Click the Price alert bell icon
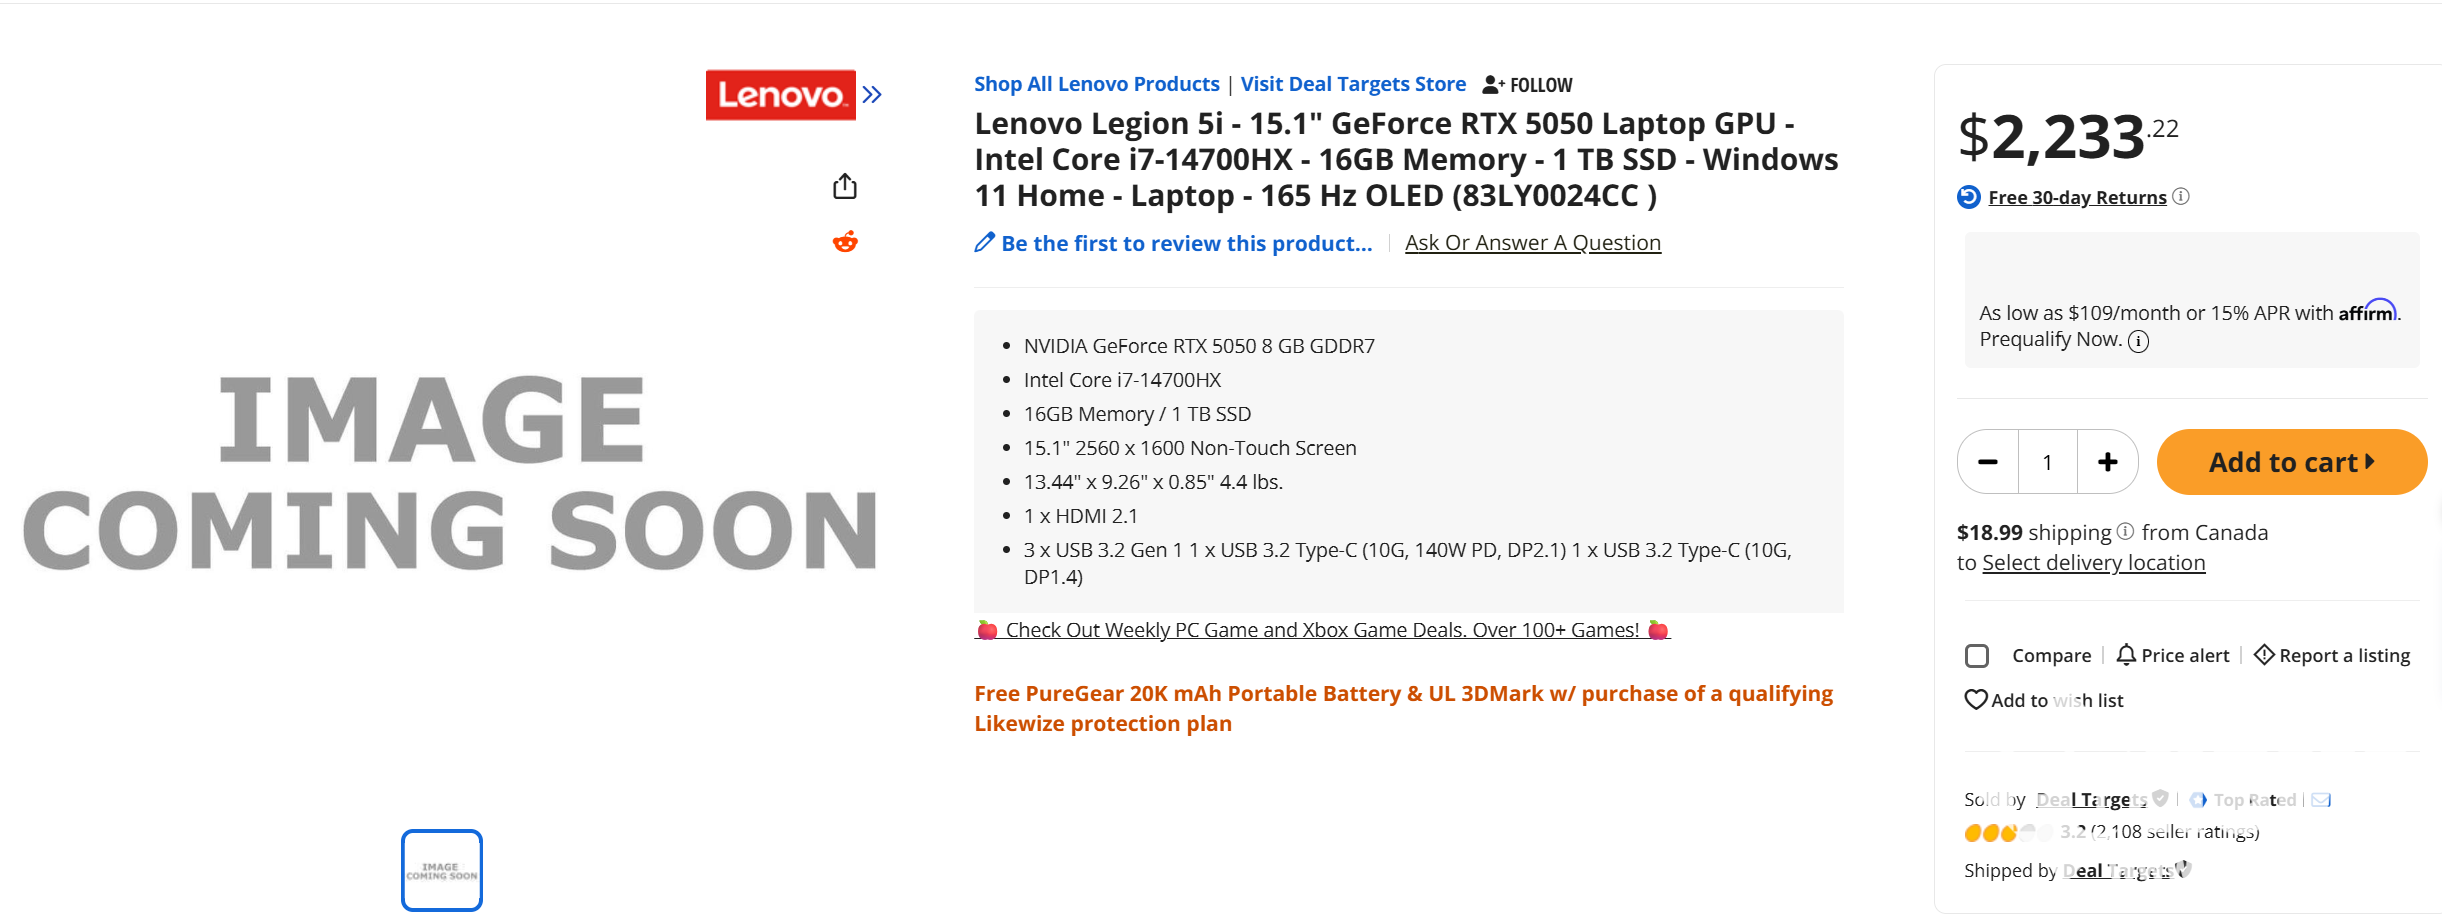 (2126, 655)
